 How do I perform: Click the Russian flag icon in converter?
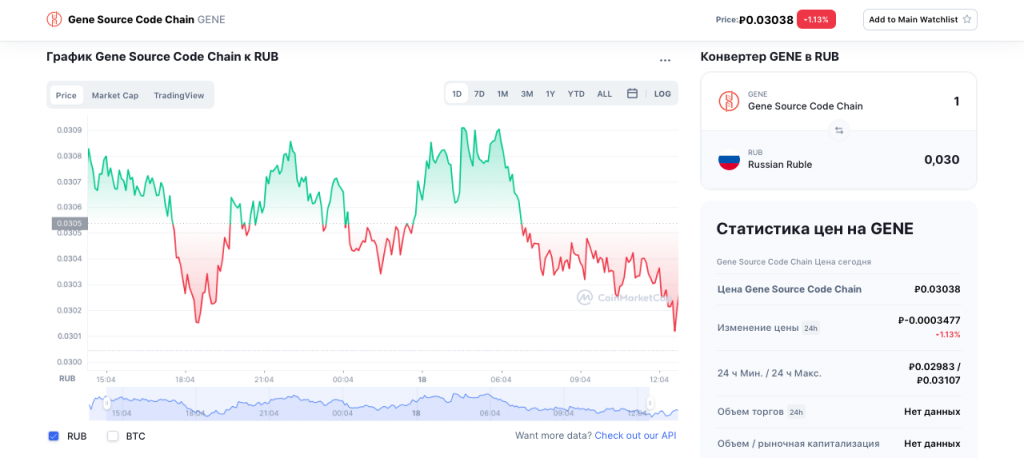[728, 159]
